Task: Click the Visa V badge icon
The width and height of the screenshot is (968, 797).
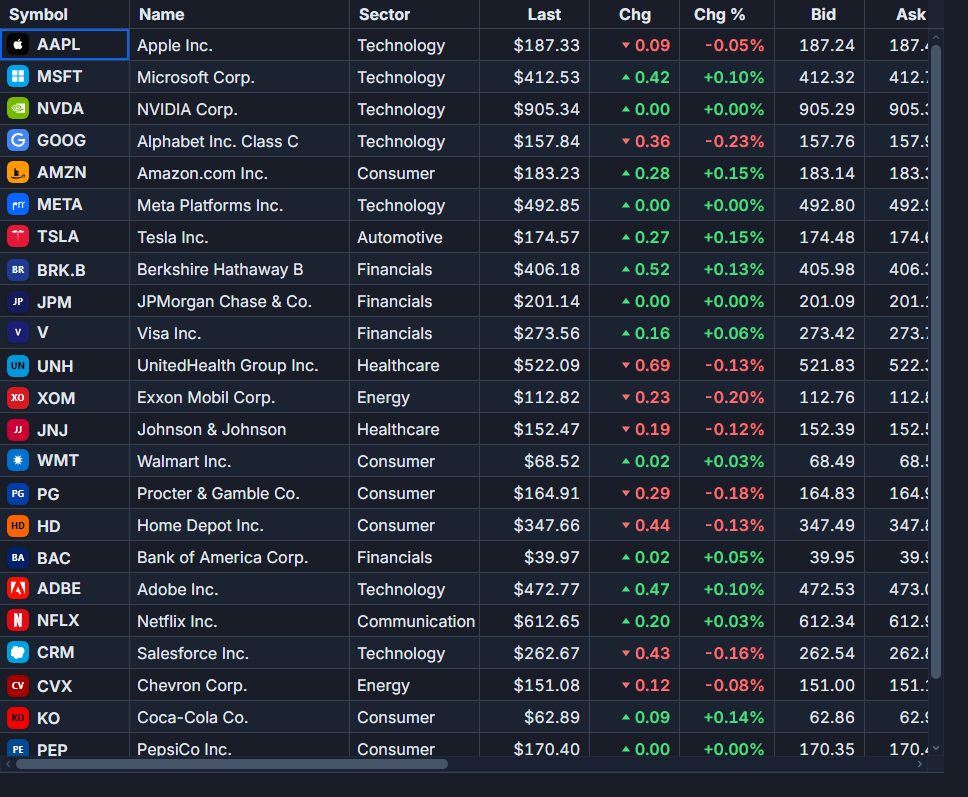Action: coord(18,333)
